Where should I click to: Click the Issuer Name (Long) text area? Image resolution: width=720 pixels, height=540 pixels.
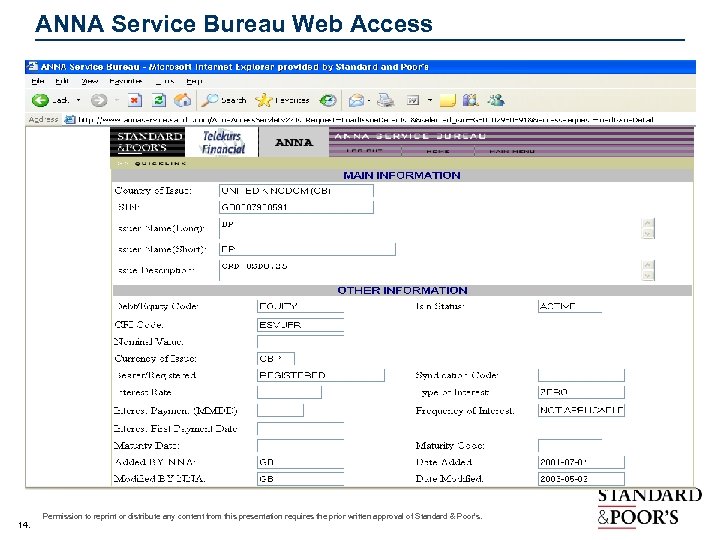(436, 229)
